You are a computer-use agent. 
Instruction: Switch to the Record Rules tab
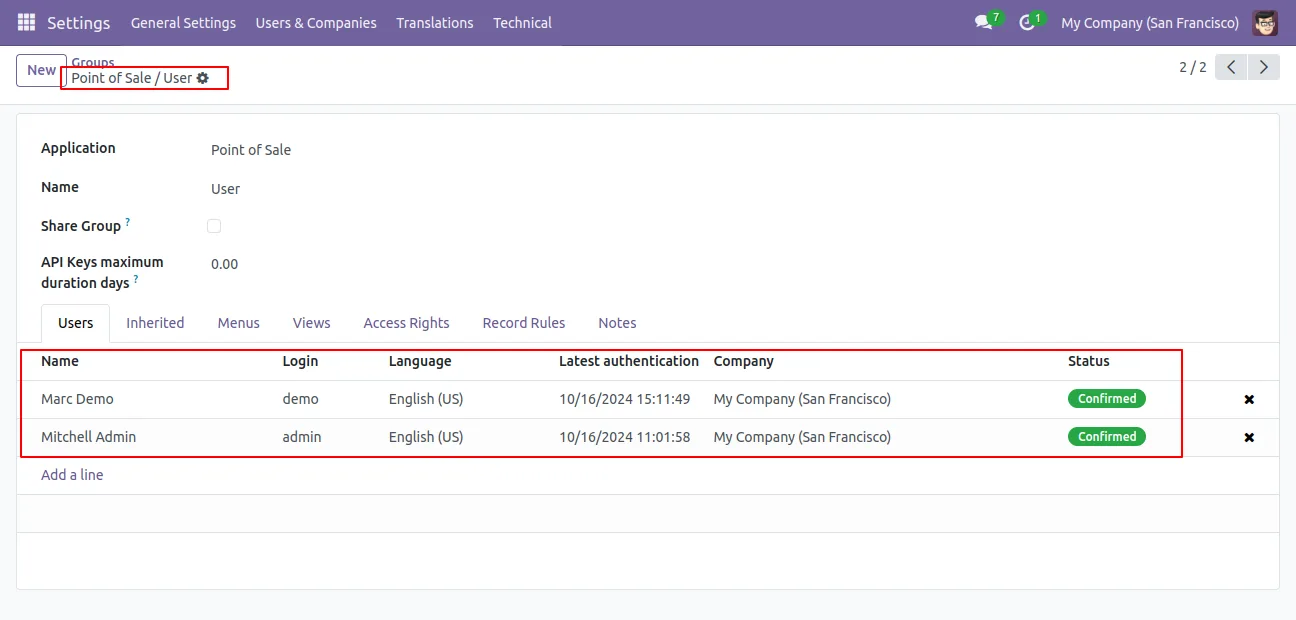pos(524,323)
